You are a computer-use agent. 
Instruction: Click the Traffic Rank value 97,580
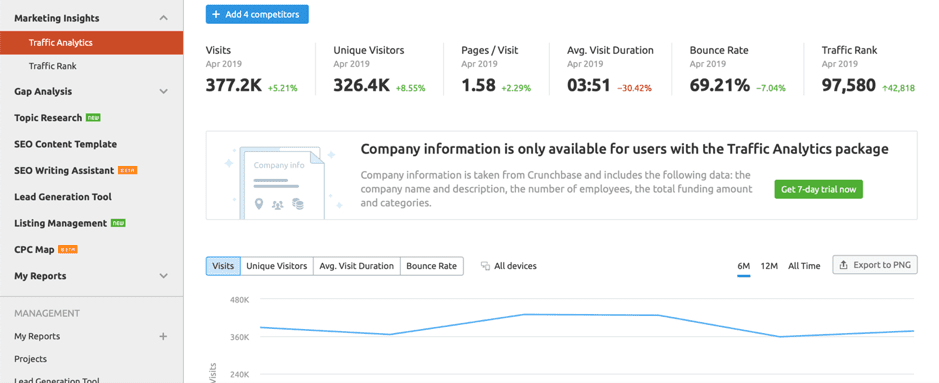pos(849,86)
